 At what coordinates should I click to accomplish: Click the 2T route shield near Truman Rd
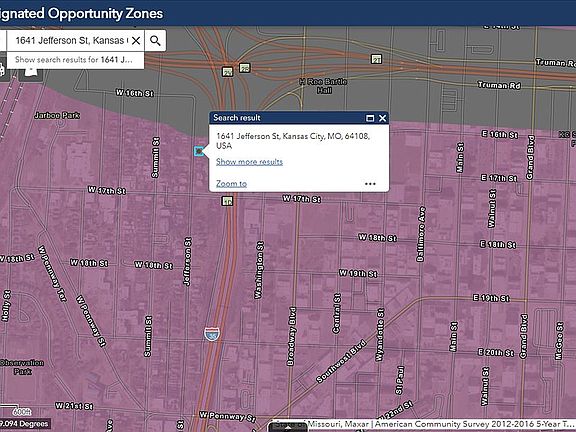[x=376, y=59]
